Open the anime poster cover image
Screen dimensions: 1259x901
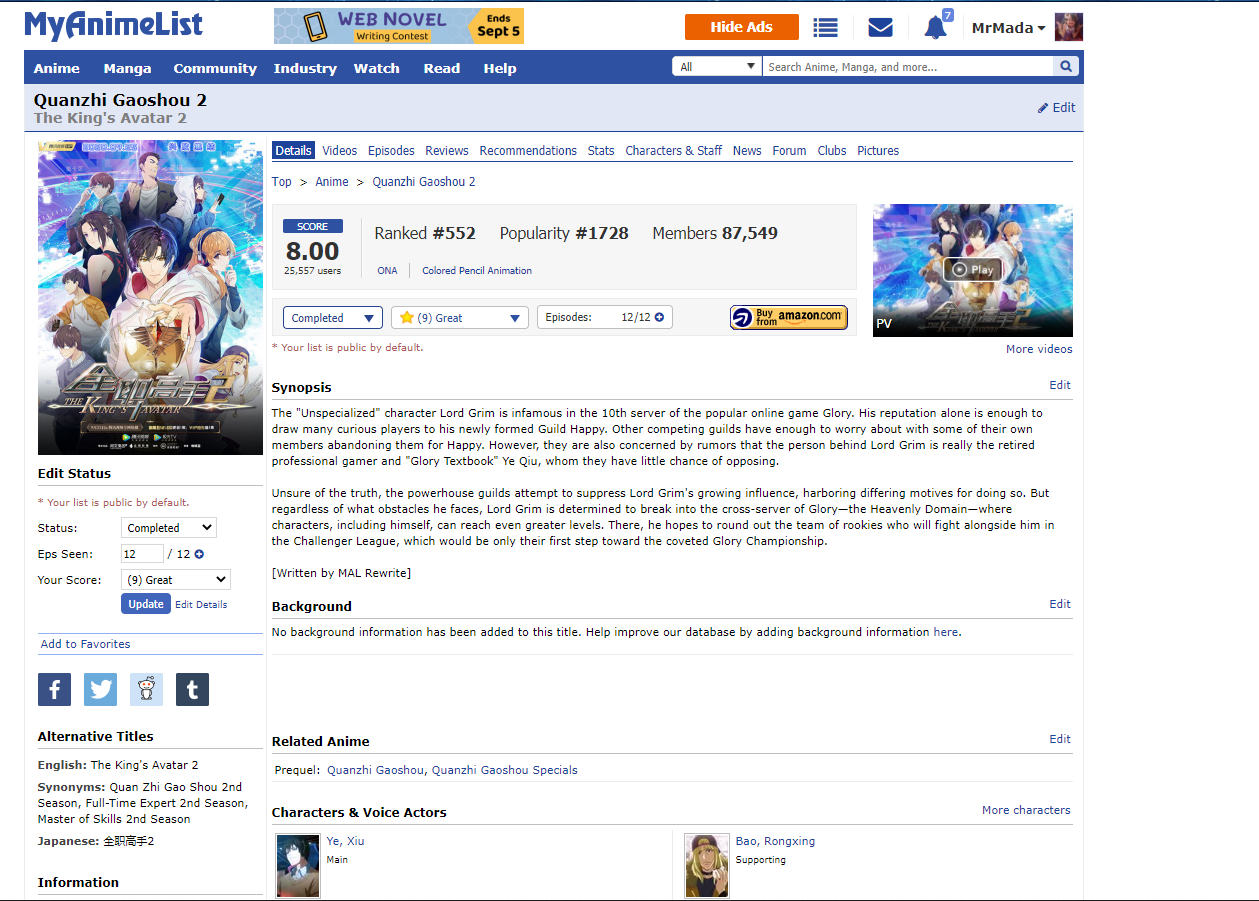[x=150, y=297]
